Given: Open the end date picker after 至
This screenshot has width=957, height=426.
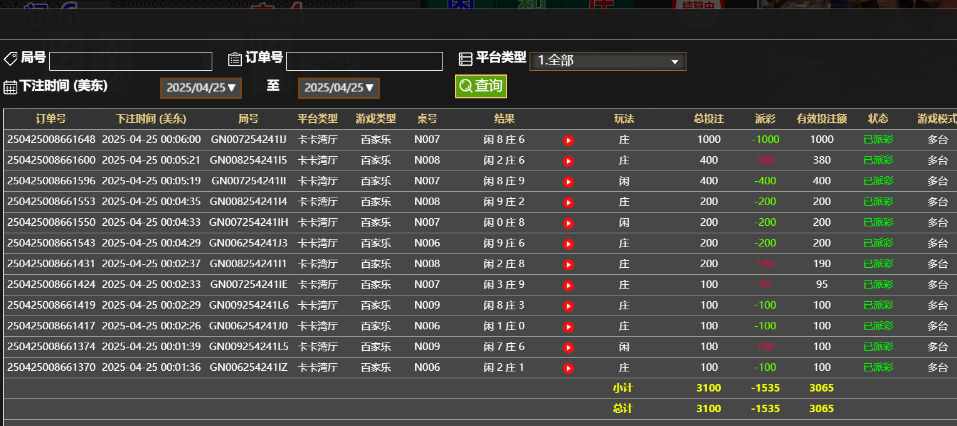Looking at the screenshot, I should (x=338, y=88).
